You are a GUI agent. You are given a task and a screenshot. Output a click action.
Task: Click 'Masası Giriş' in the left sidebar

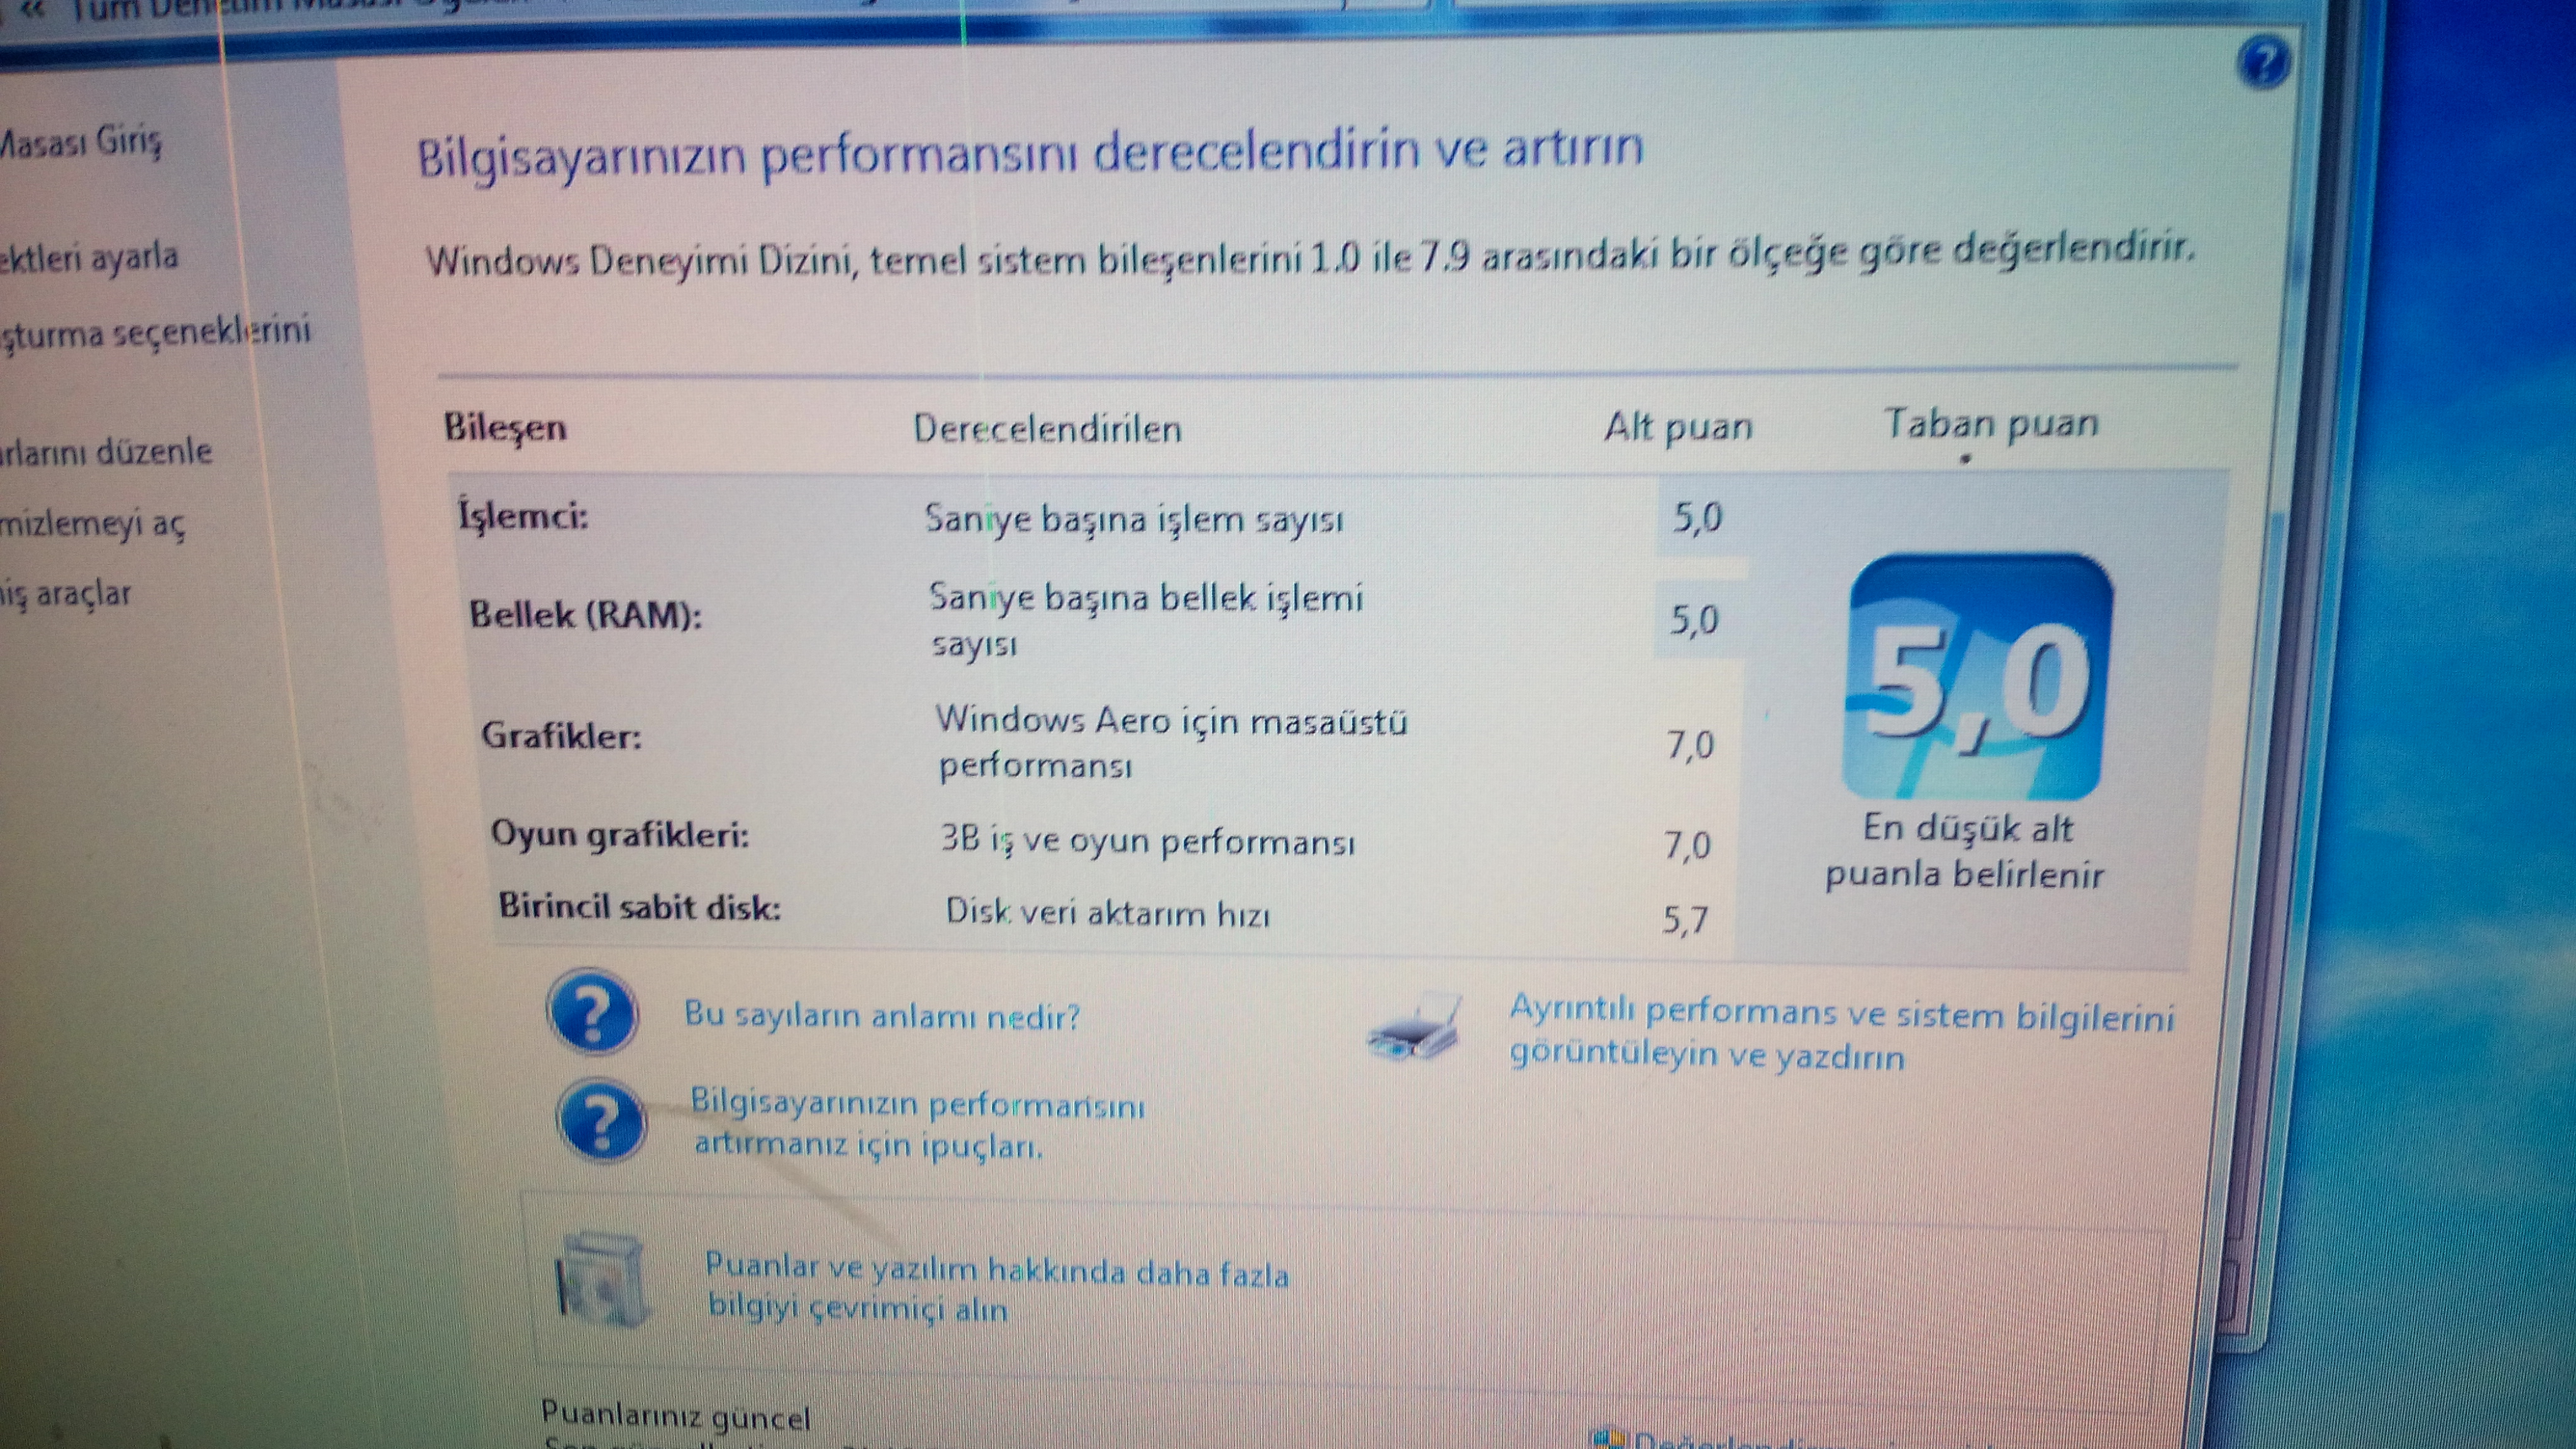[x=80, y=143]
